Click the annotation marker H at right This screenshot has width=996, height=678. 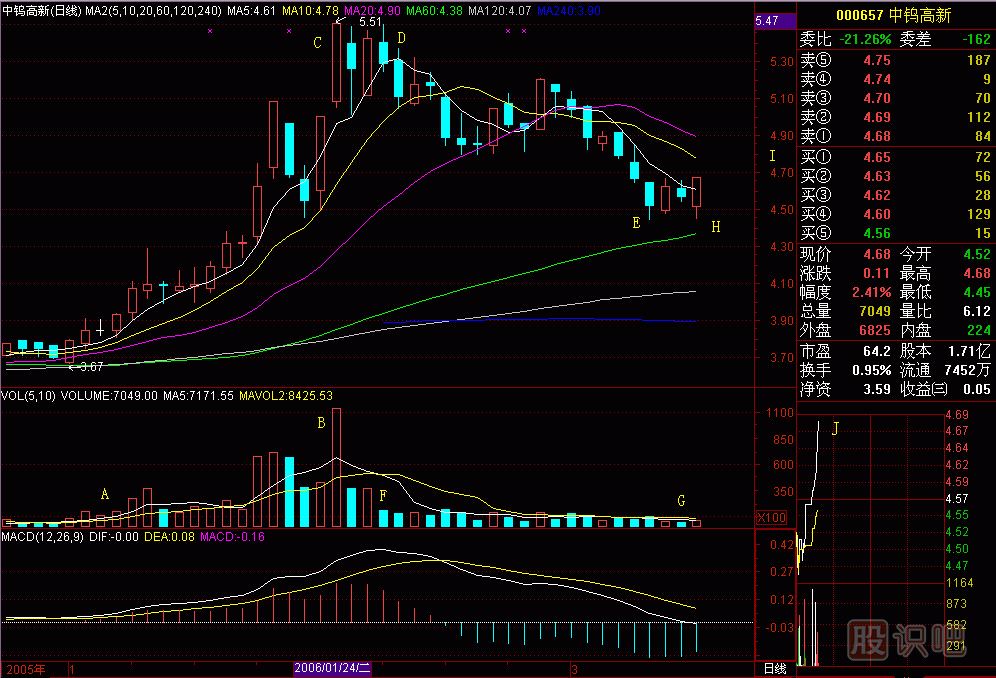click(715, 227)
